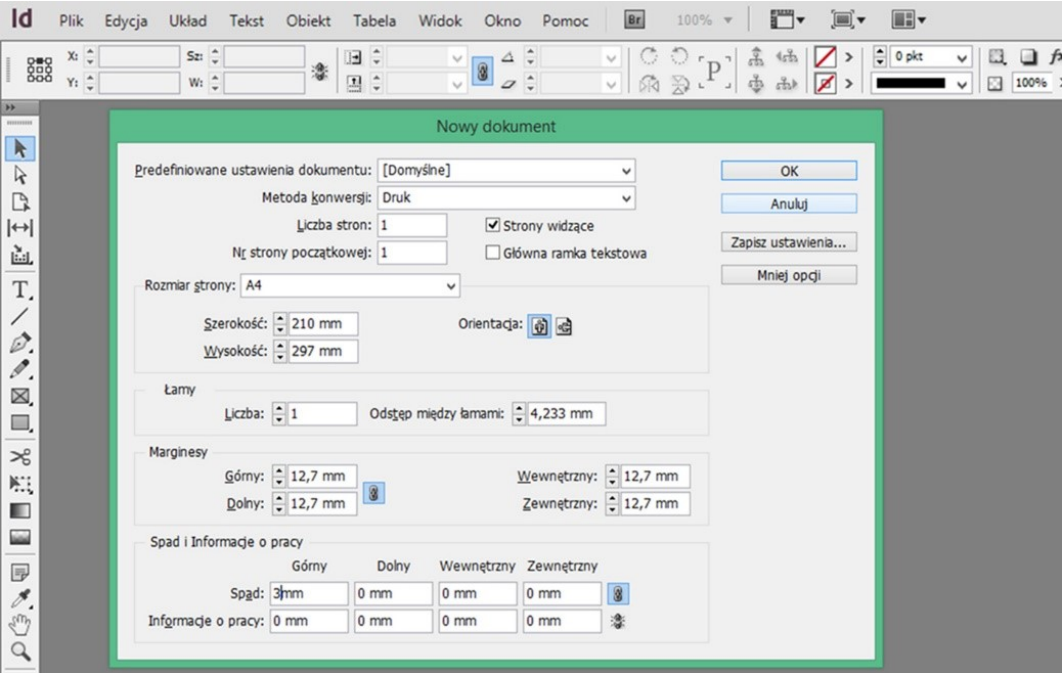Select the Zoom tool magnifier
The height and width of the screenshot is (673, 1062).
click(x=19, y=651)
